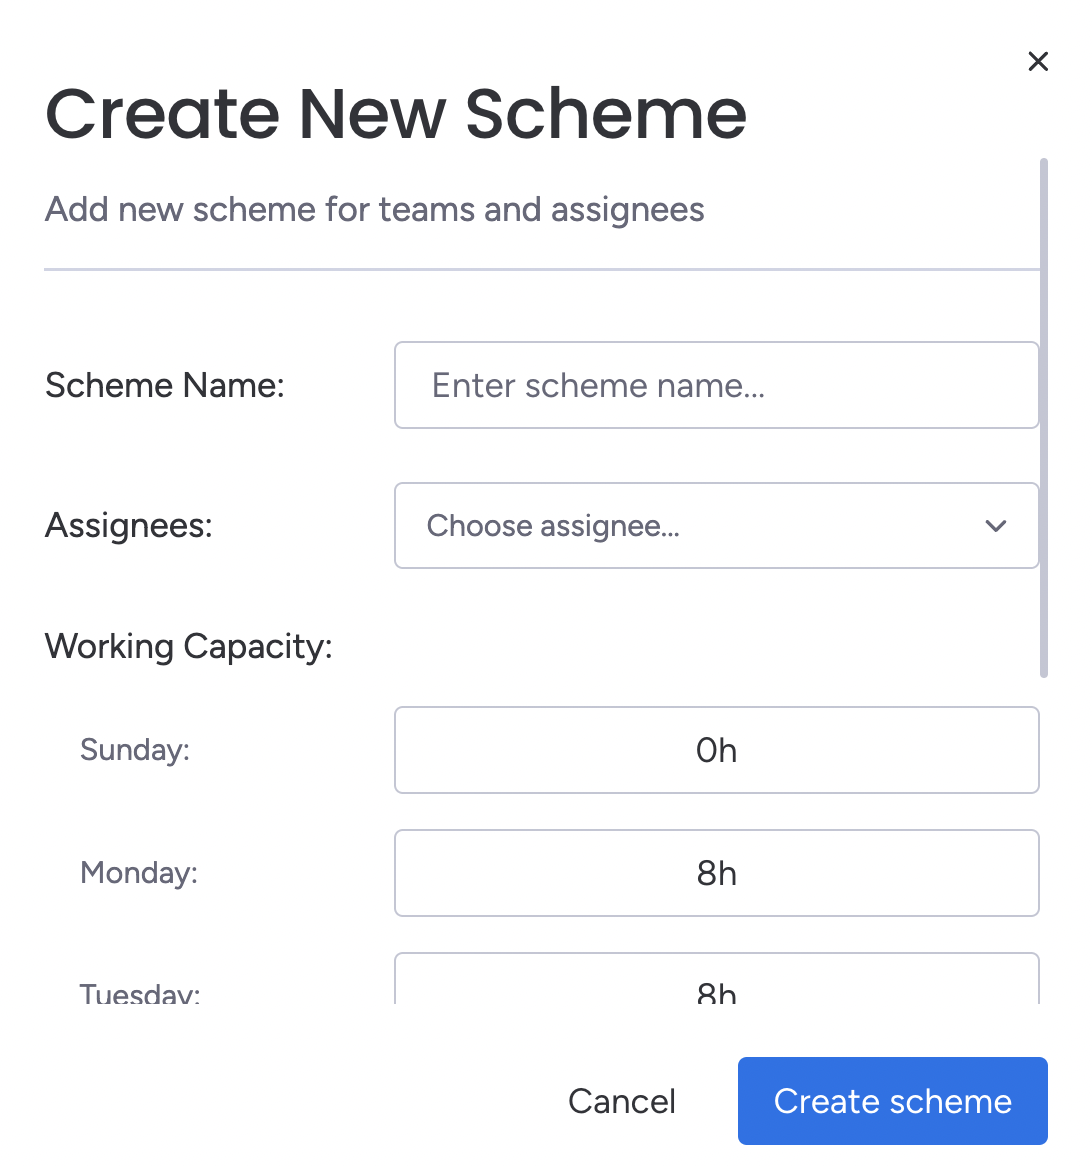The height and width of the screenshot is (1166, 1092).
Task: Click the Tuesday label
Action: 140,993
